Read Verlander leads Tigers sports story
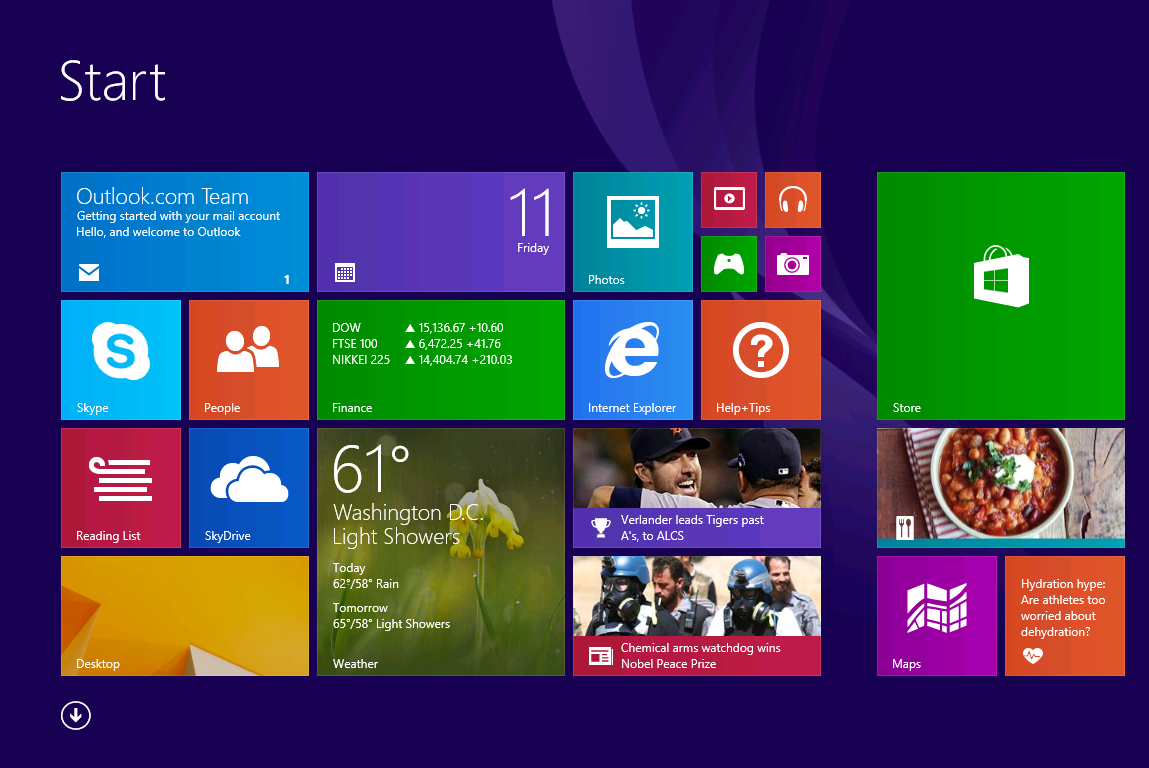The width and height of the screenshot is (1149, 768). (697, 488)
